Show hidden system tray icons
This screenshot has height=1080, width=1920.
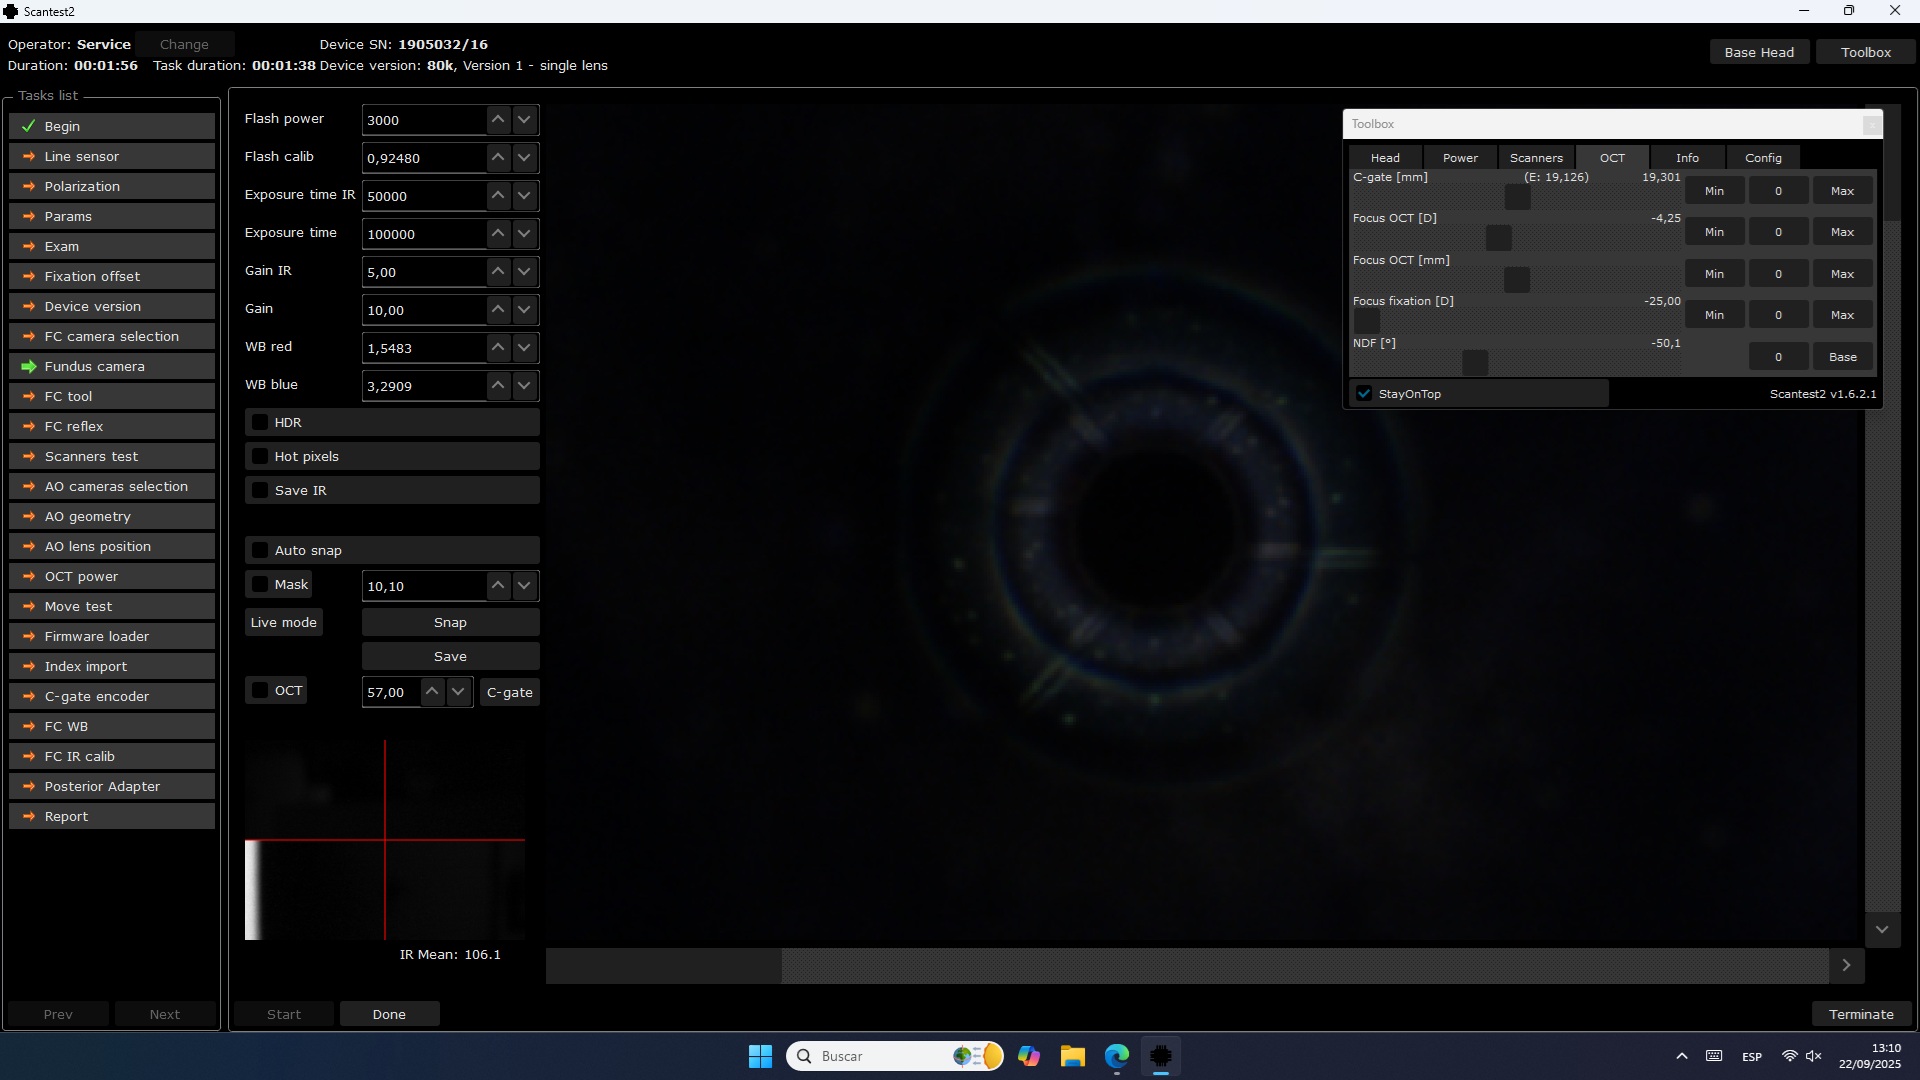click(1682, 1056)
